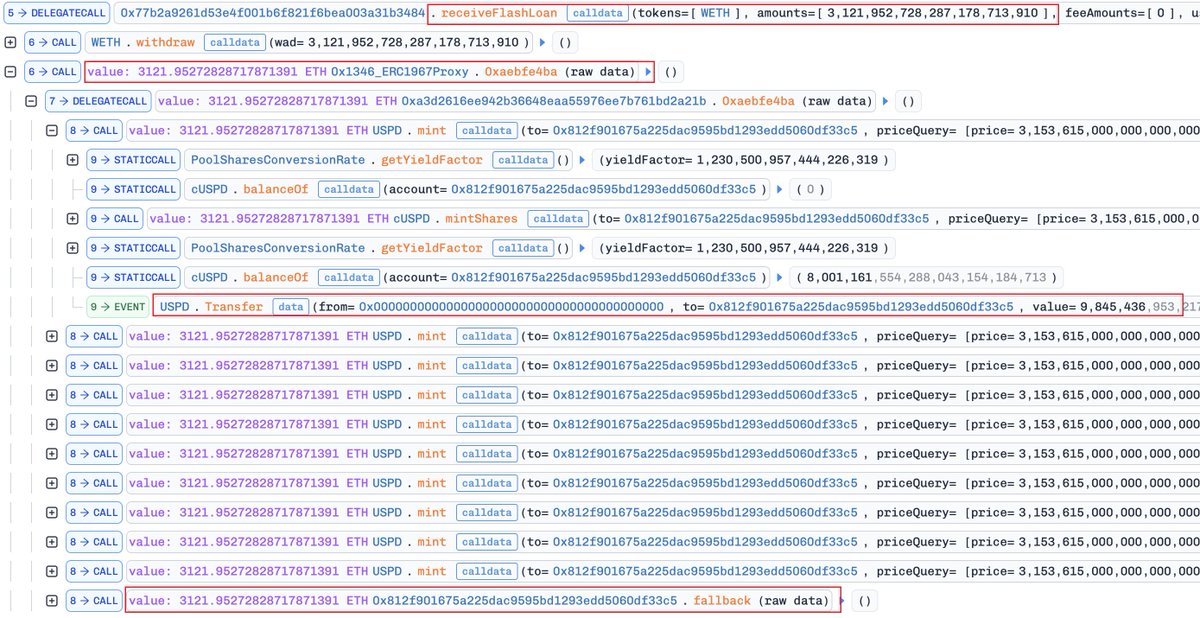Open calldata badge on the expanded USPD mint row
This screenshot has height=618, width=1200.
(486, 130)
